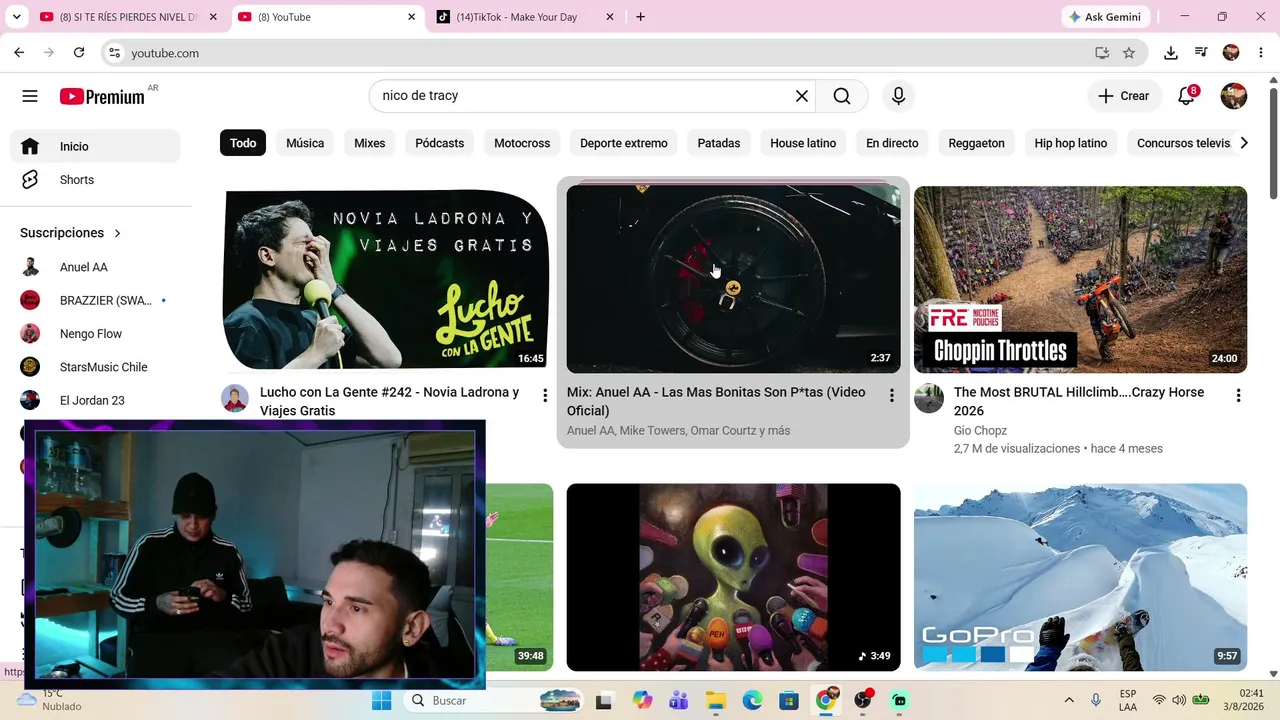Show hidden system tray icons
Image resolution: width=1280 pixels, height=720 pixels.
click(x=1069, y=701)
